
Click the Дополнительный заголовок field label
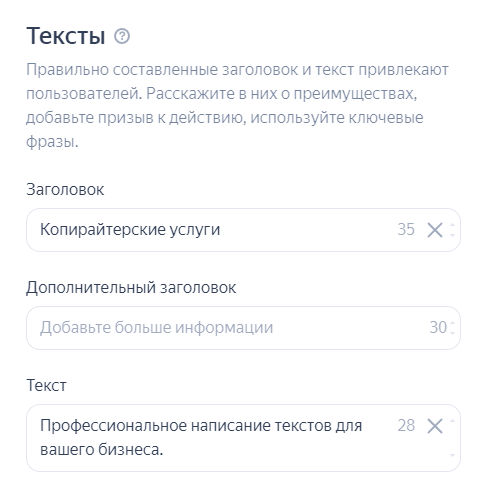pyautogui.click(x=131, y=287)
